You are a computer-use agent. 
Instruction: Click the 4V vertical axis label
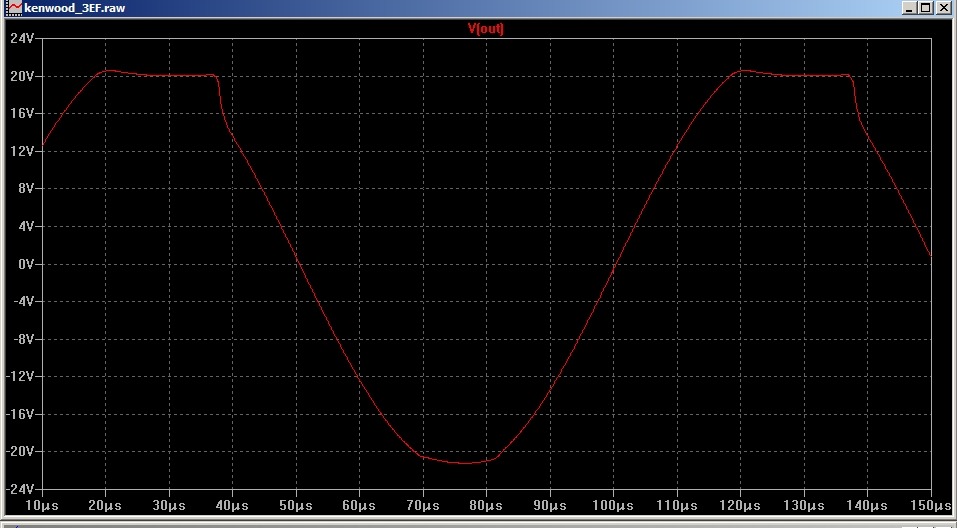(25, 226)
